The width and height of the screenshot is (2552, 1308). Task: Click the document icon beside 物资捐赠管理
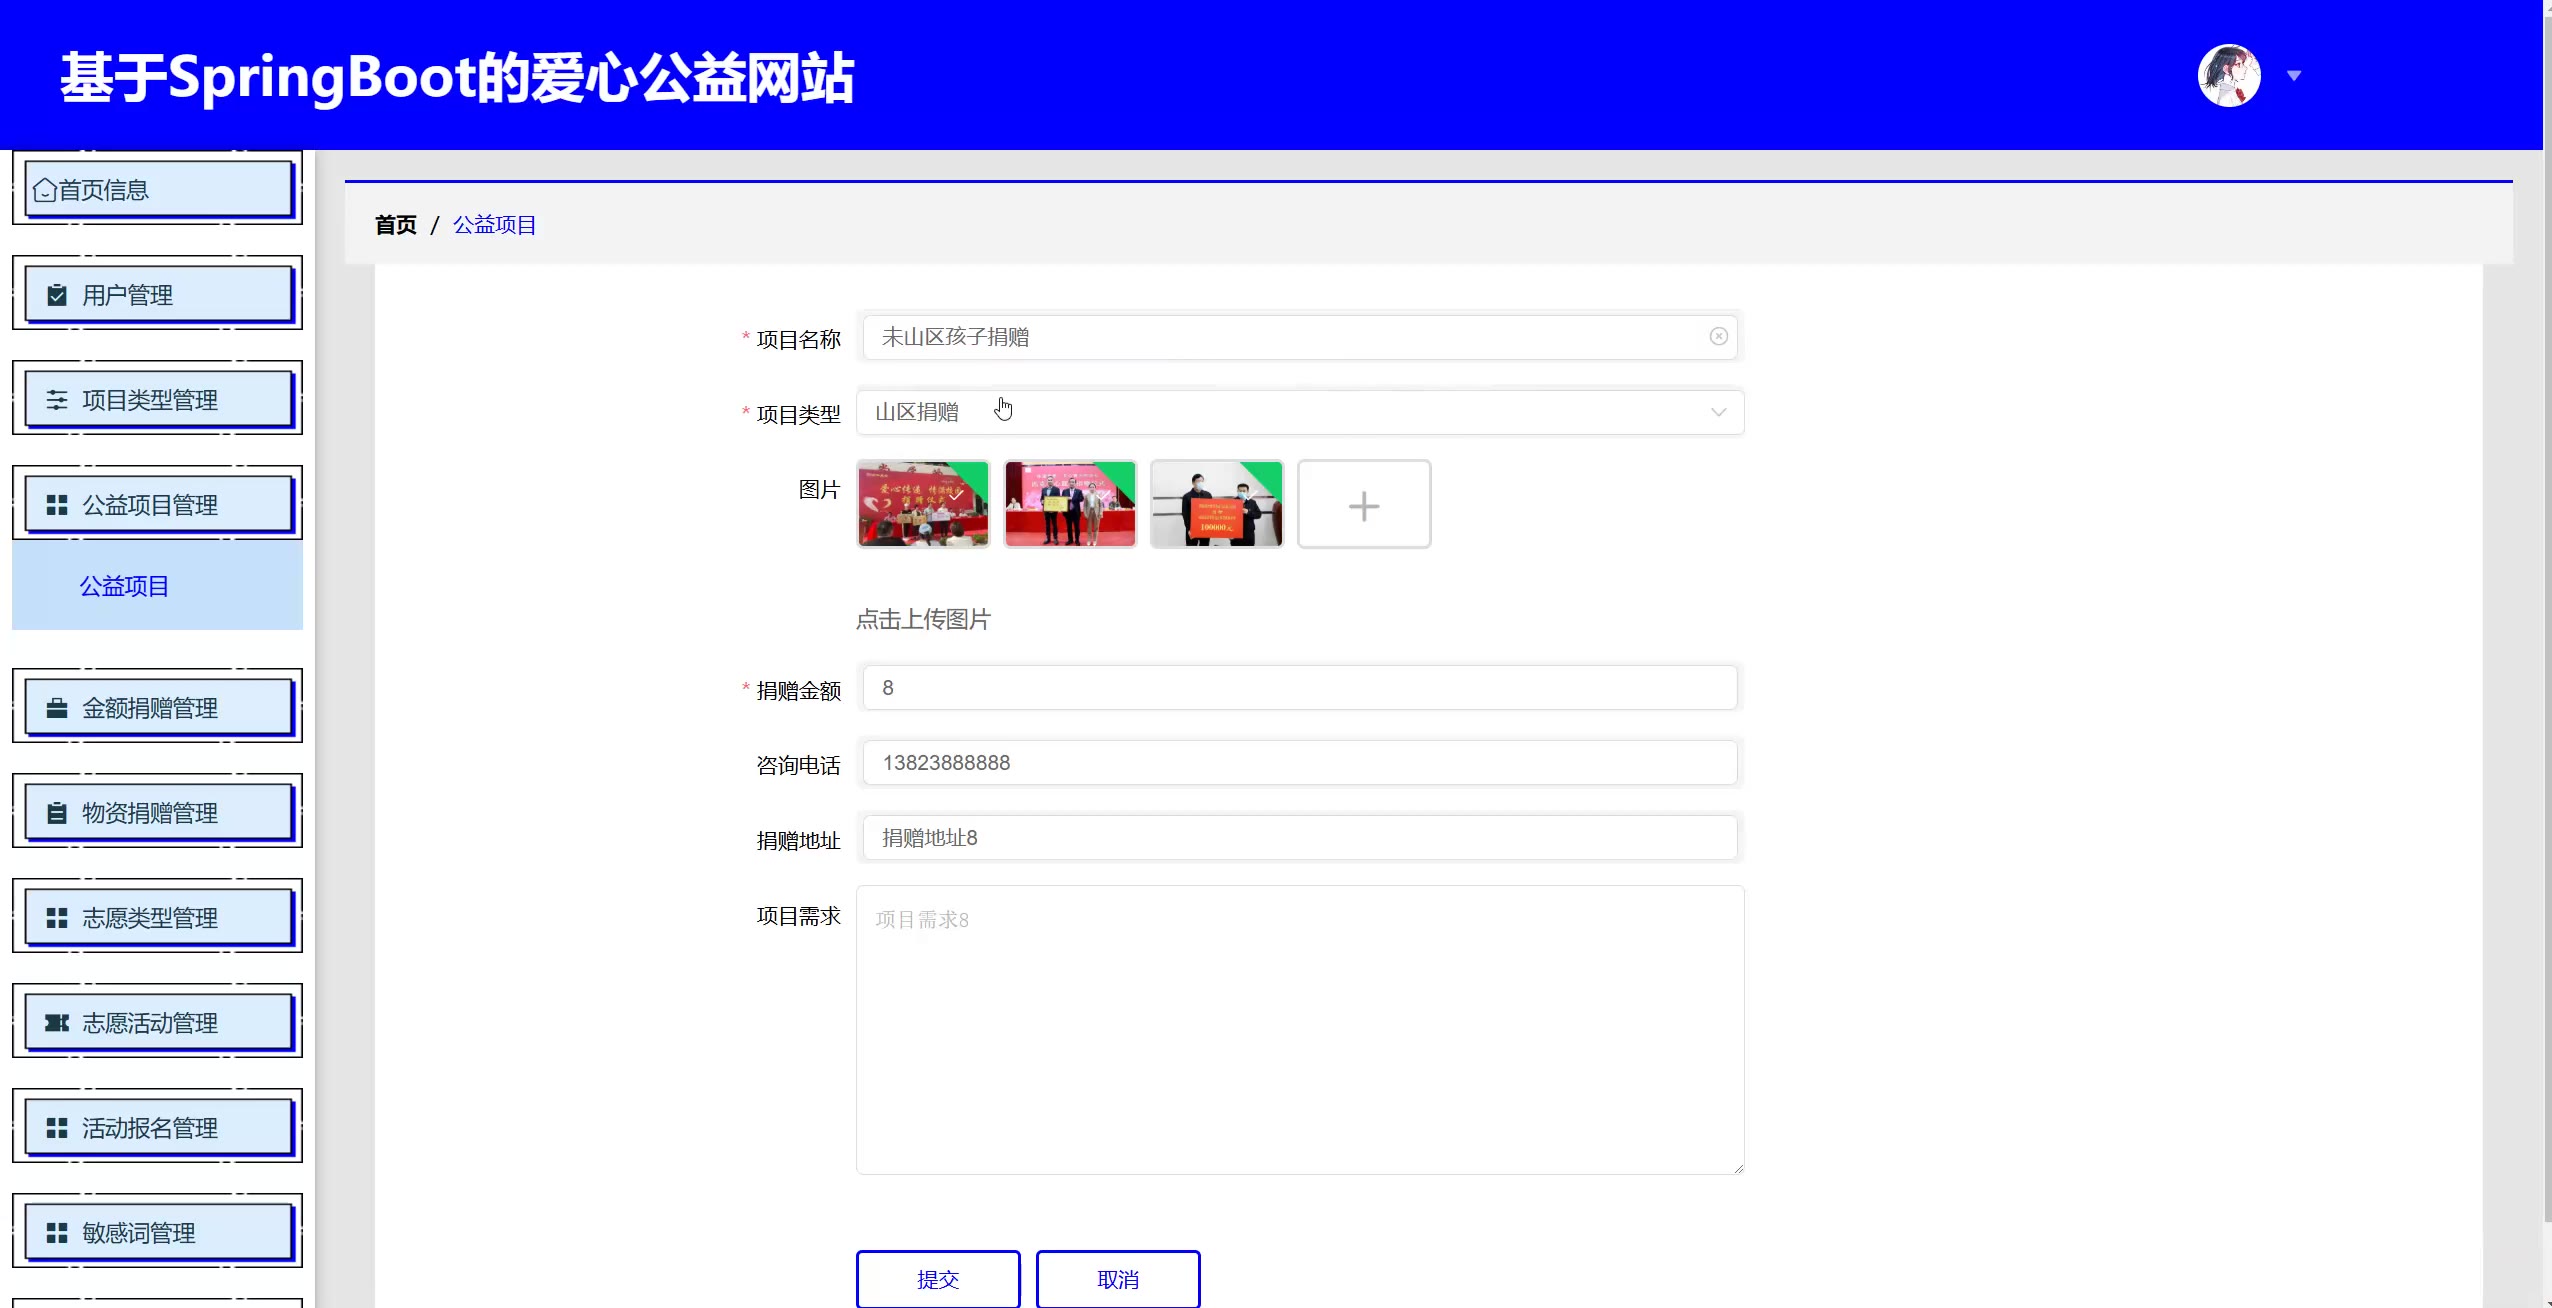point(57,813)
